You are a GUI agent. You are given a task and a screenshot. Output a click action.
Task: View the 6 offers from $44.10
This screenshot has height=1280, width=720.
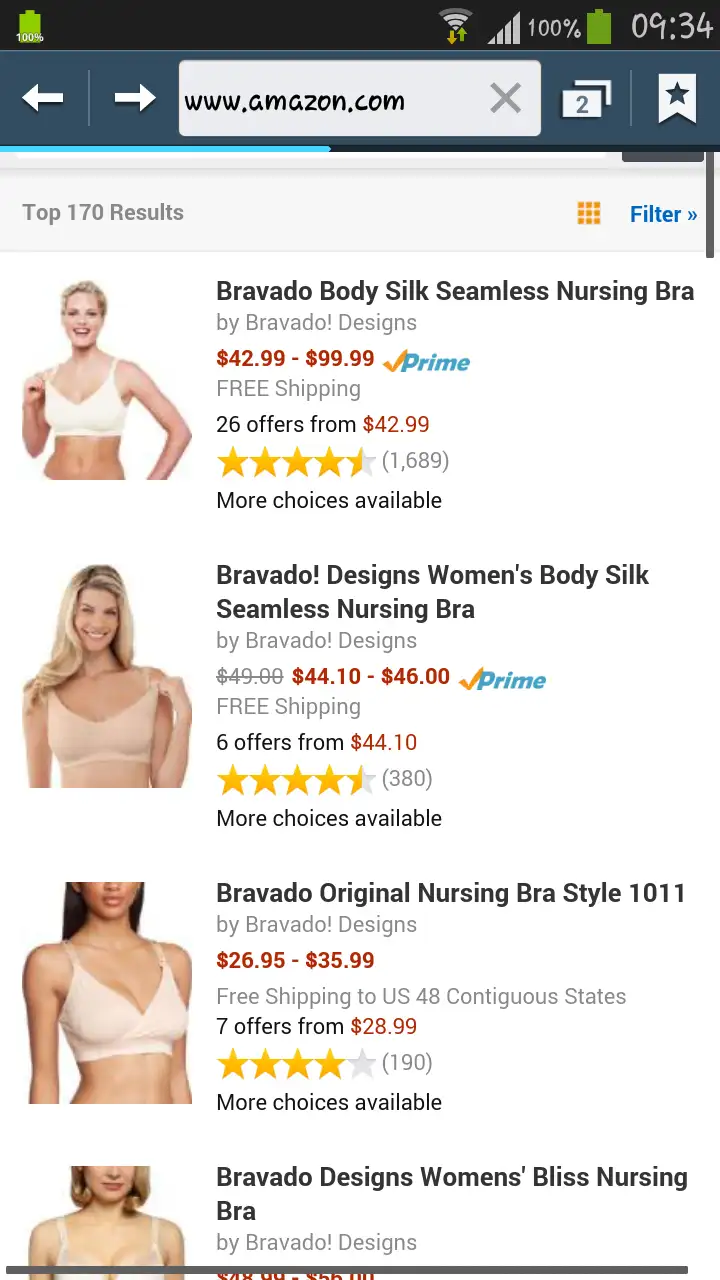317,742
